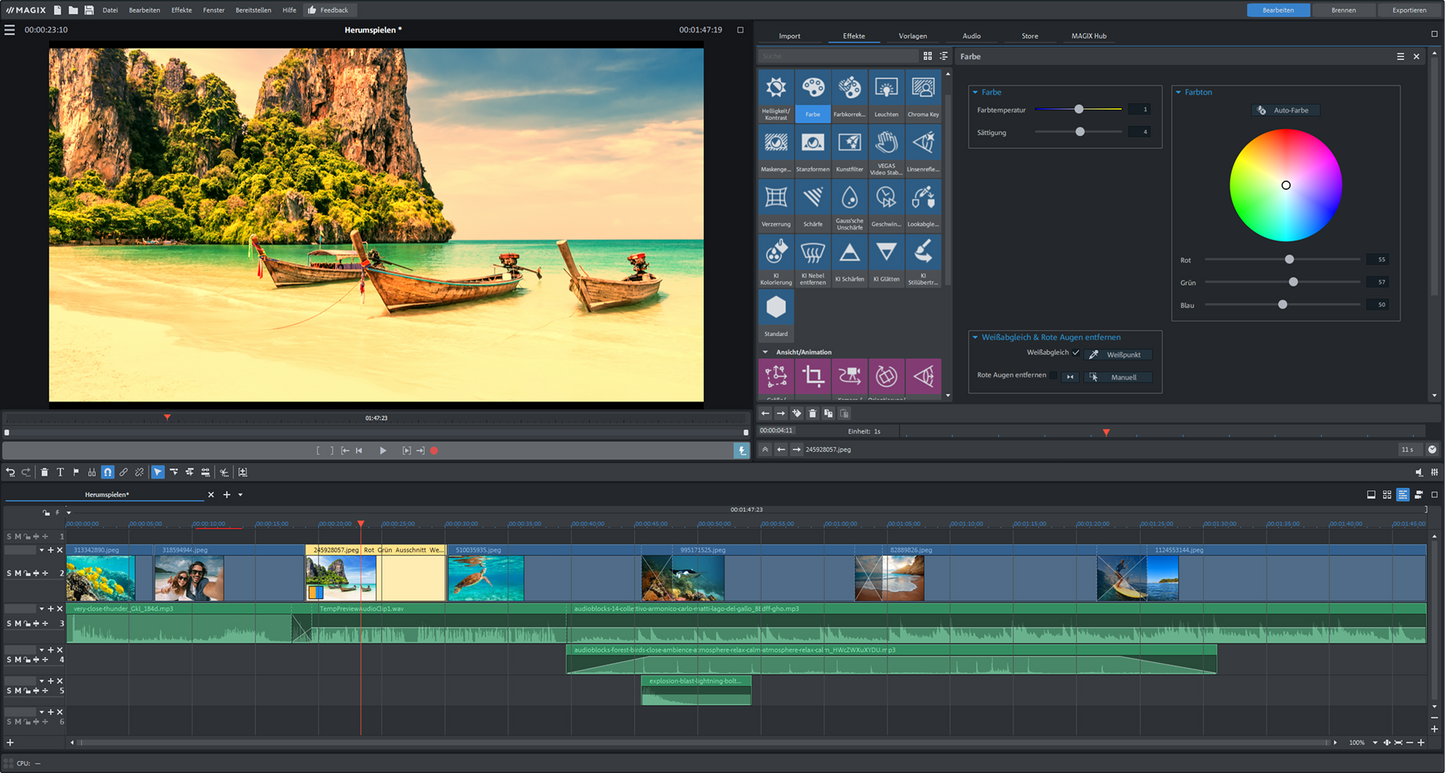
Task: Choose the KI Kolorierung effect
Action: click(776, 255)
